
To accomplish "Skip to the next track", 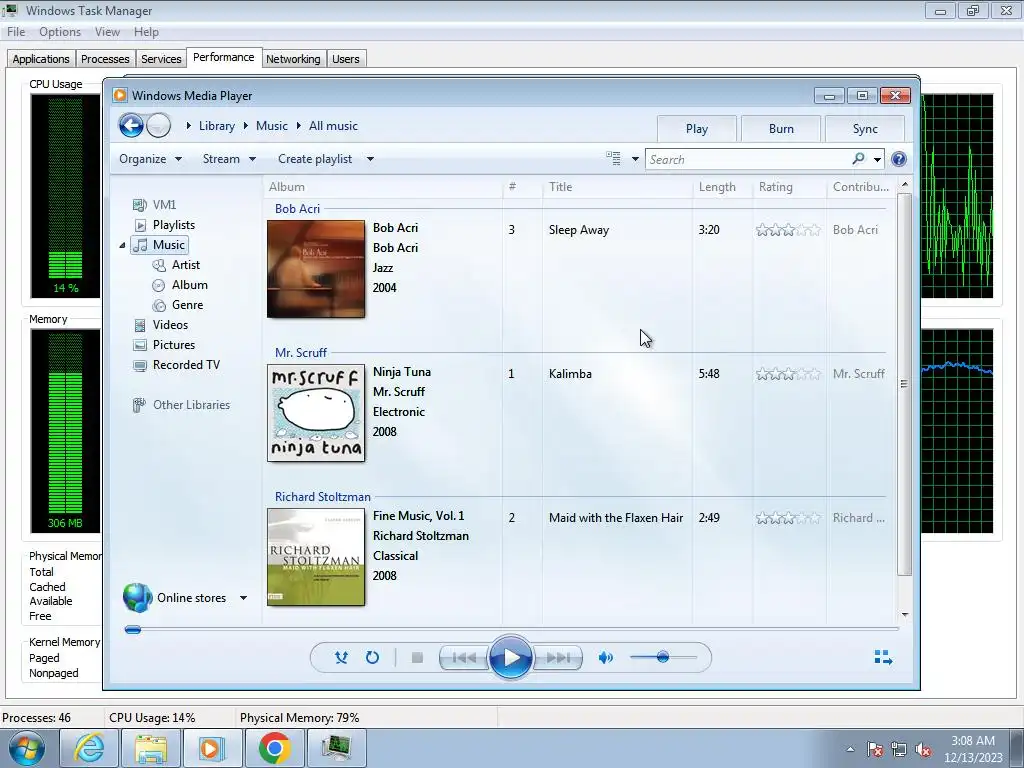I will tap(557, 658).
